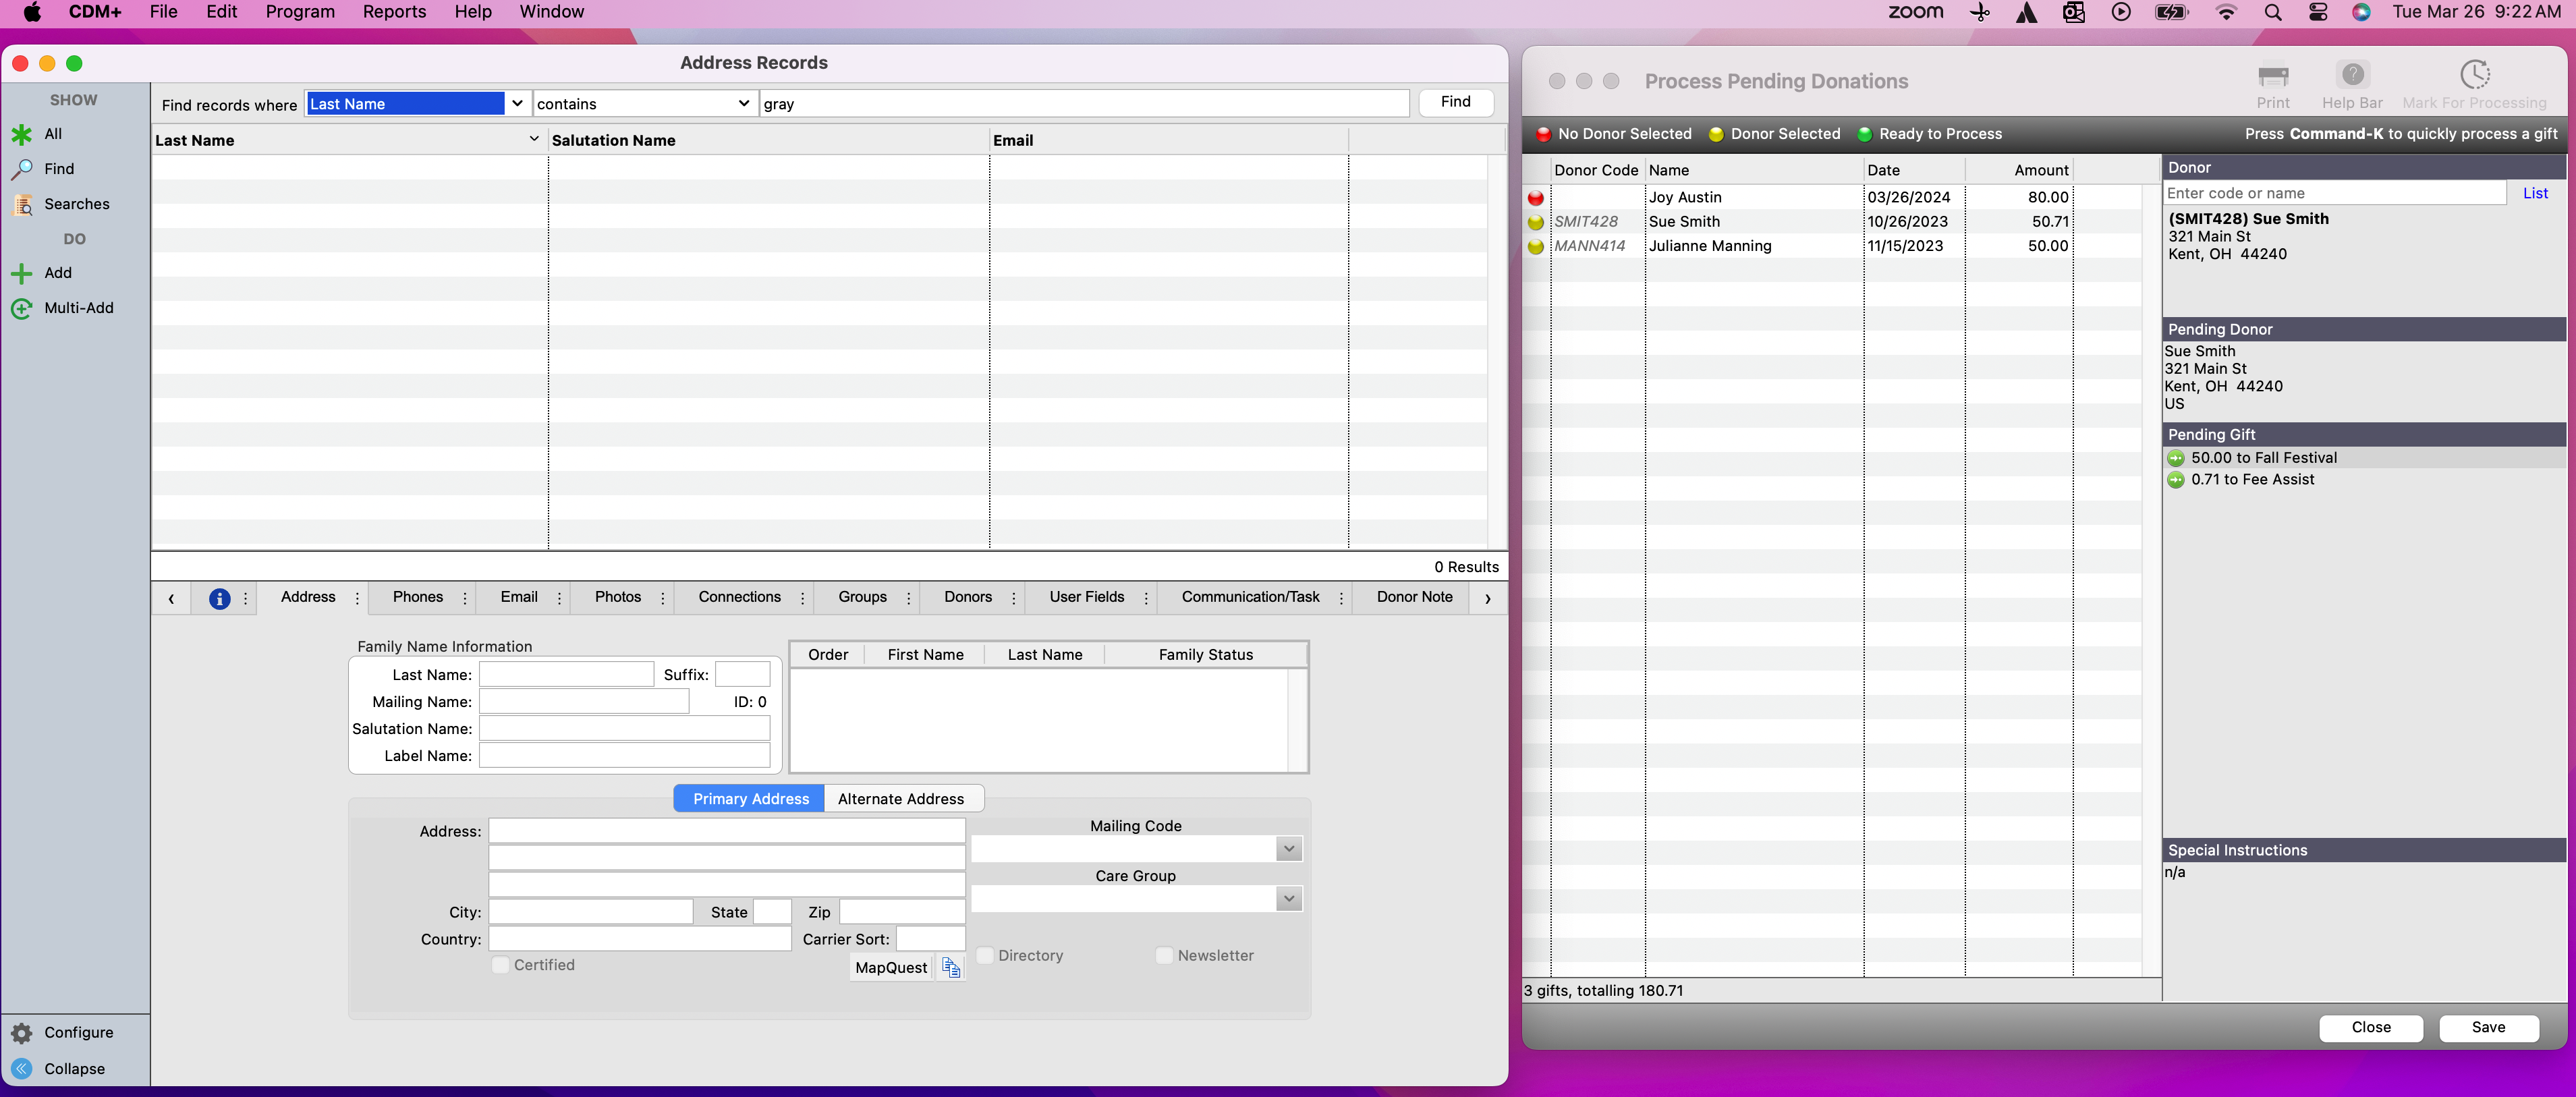The width and height of the screenshot is (2576, 1097).
Task: Click the List link in Donor panel
Action: [2534, 193]
